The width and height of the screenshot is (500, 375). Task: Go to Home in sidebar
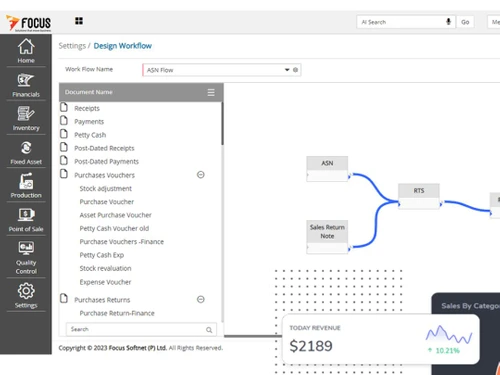26,51
